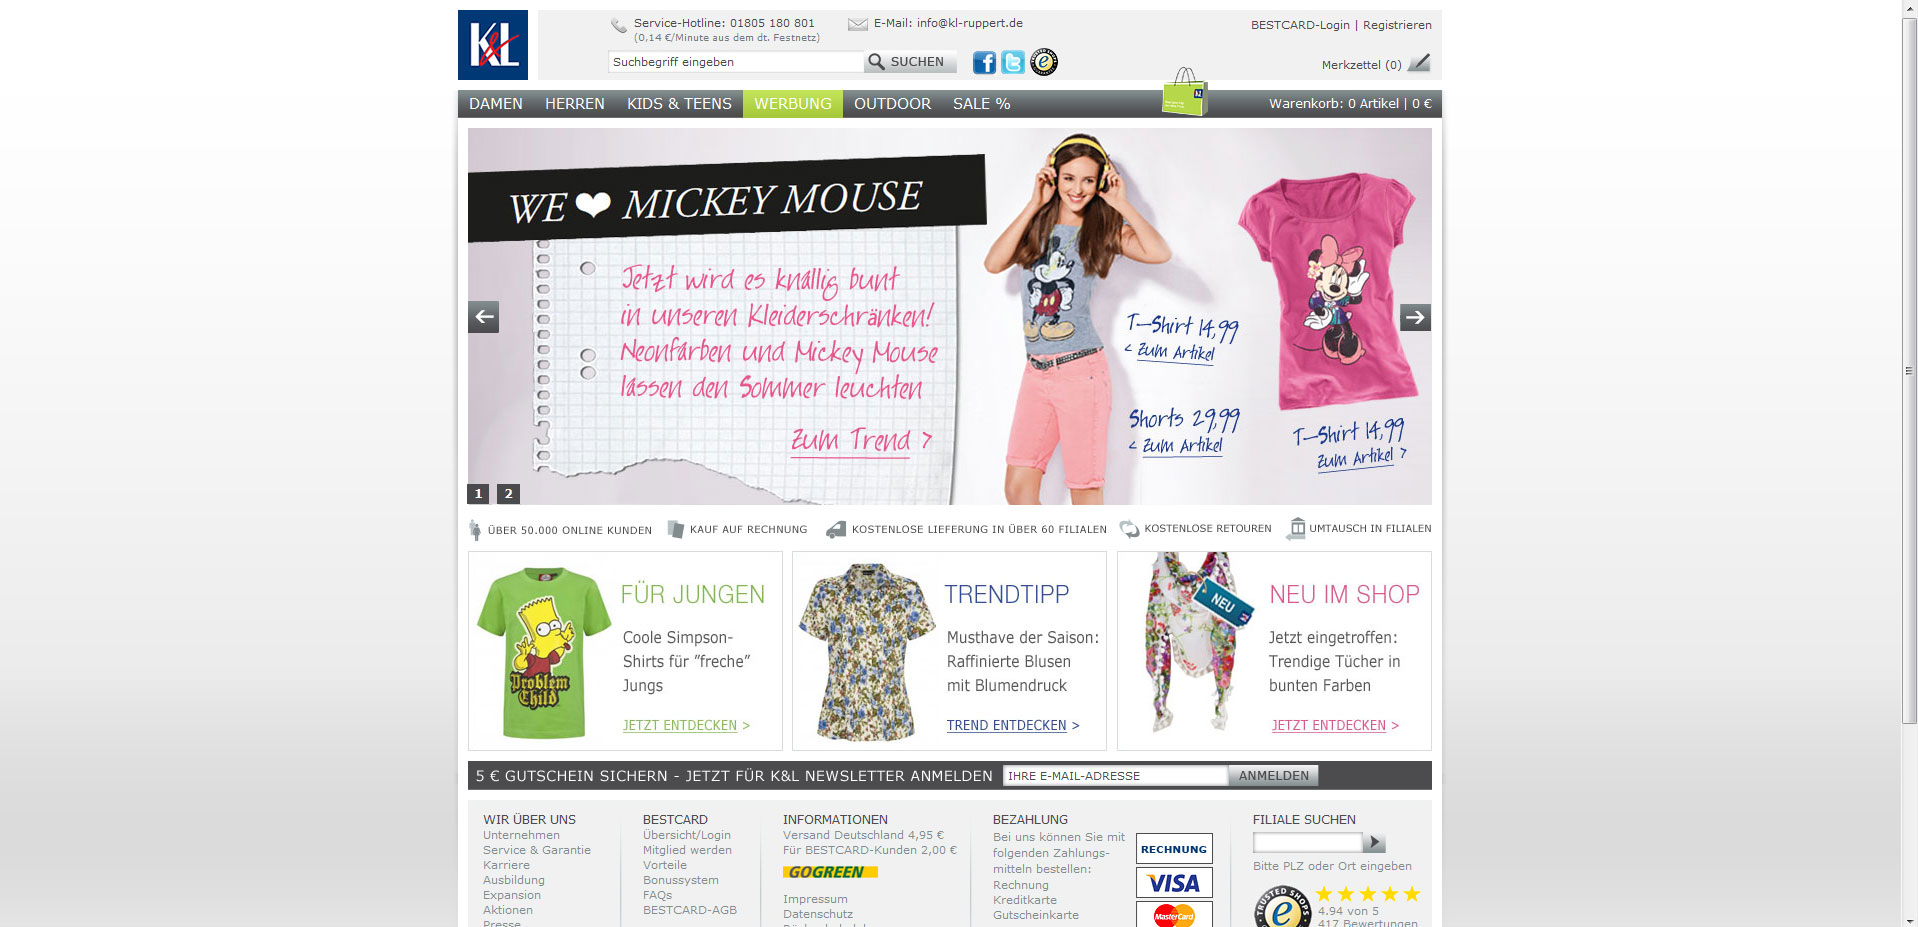Image resolution: width=1918 pixels, height=927 pixels.
Task: Open the Facebook page icon
Action: point(984,63)
